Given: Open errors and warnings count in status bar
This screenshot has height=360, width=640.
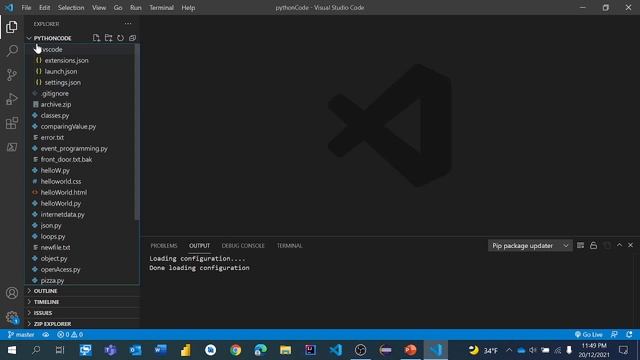Looking at the screenshot, I should coord(70,335).
